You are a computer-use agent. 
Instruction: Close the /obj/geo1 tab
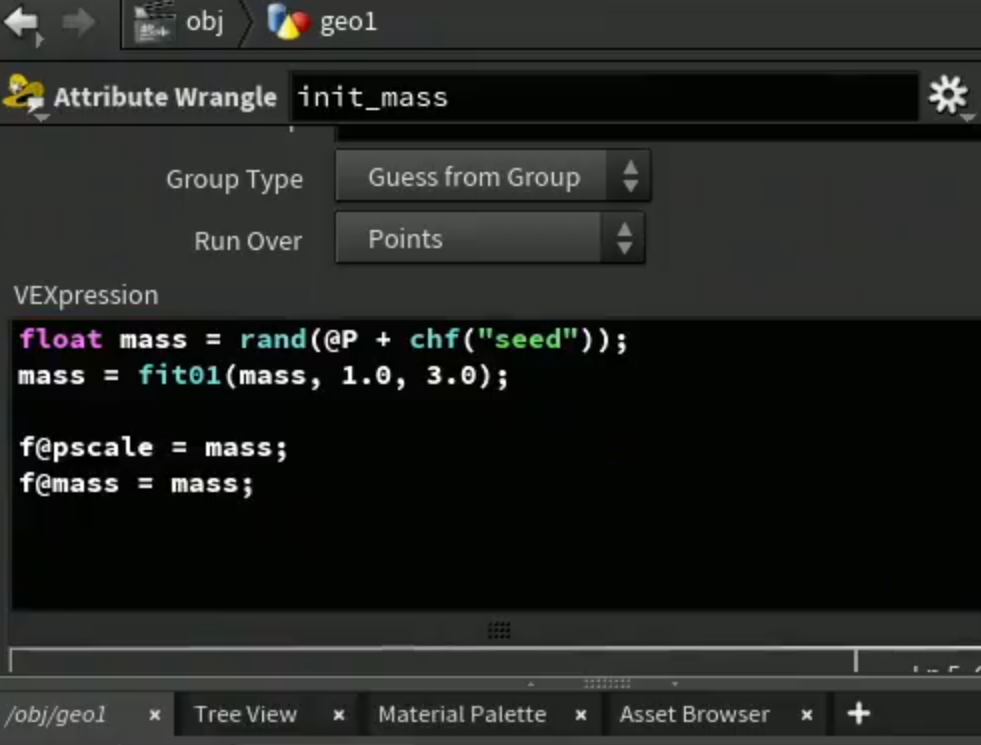click(x=155, y=715)
